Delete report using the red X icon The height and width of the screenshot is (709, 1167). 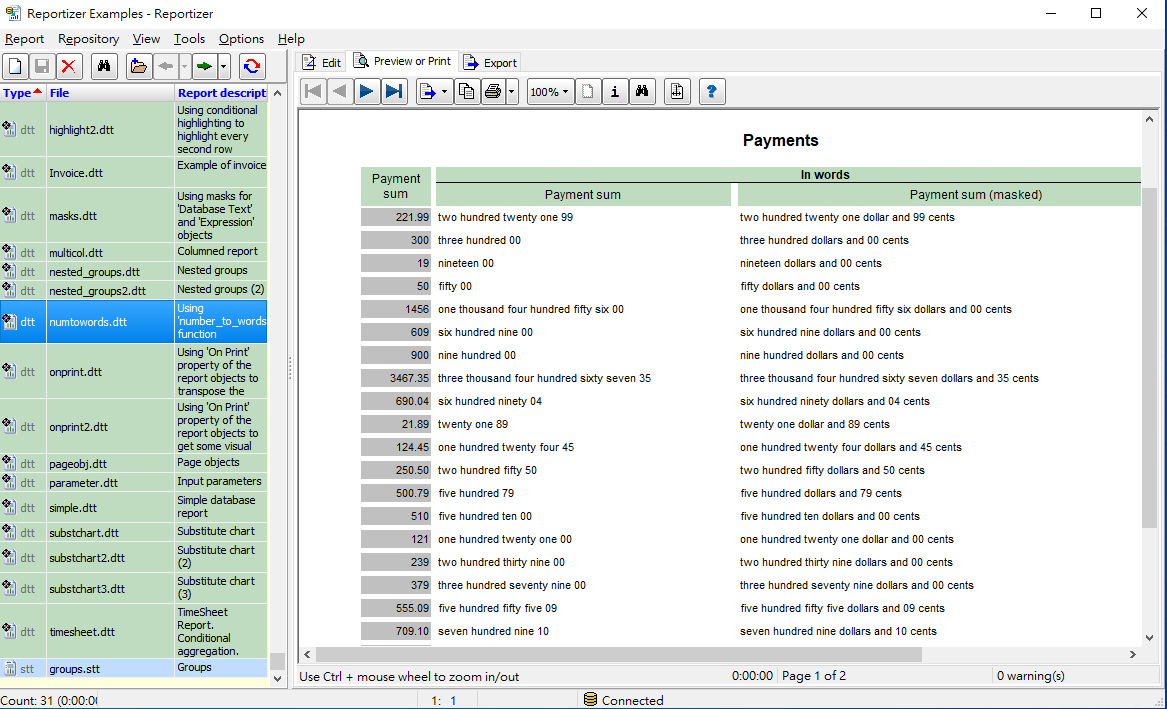[69, 67]
